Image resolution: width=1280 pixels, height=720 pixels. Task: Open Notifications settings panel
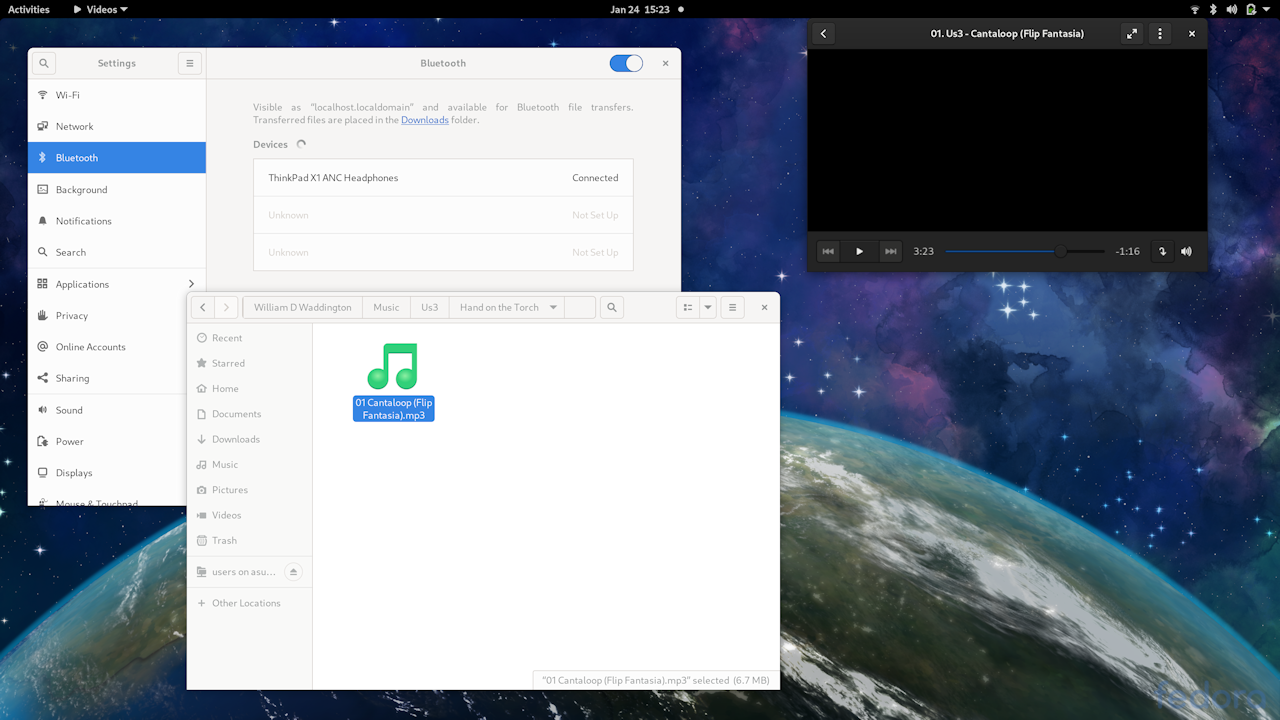tap(117, 221)
